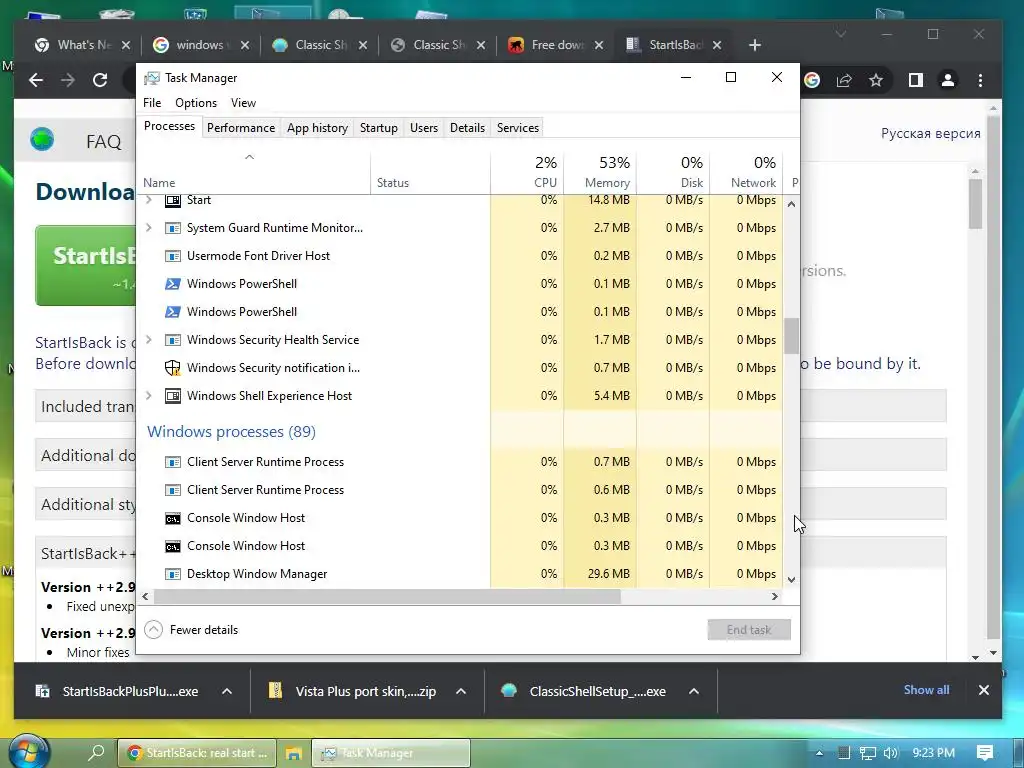The image size is (1024, 768).
Task: Open taskbar search magnifier
Action: point(96,753)
